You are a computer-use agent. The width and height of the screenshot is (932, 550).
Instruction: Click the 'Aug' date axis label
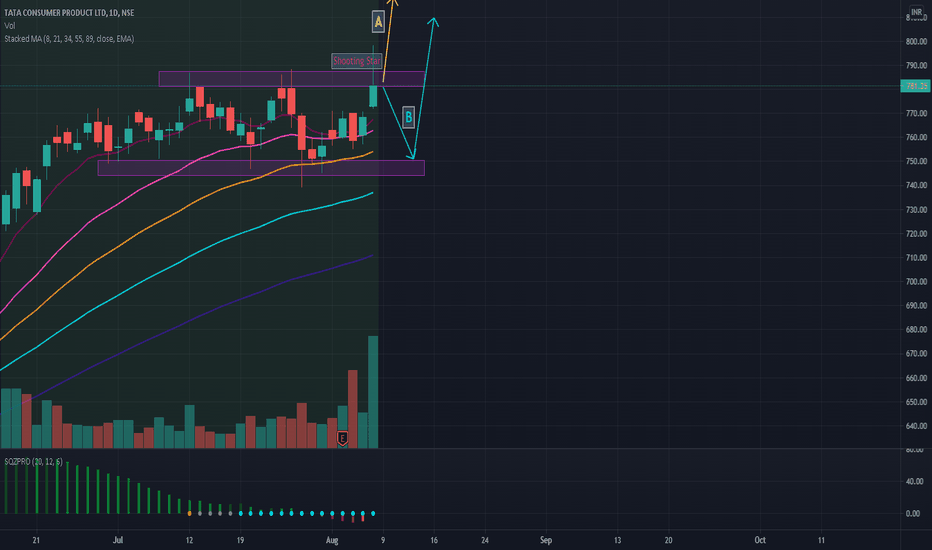click(x=332, y=540)
